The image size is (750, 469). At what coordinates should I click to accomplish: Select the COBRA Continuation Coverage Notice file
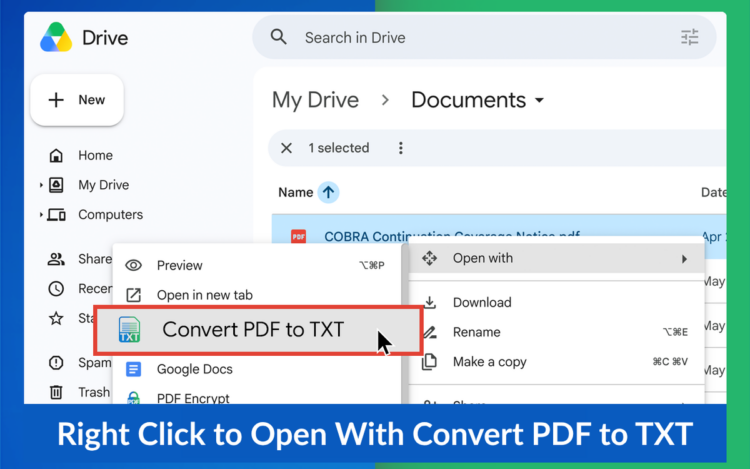452,235
